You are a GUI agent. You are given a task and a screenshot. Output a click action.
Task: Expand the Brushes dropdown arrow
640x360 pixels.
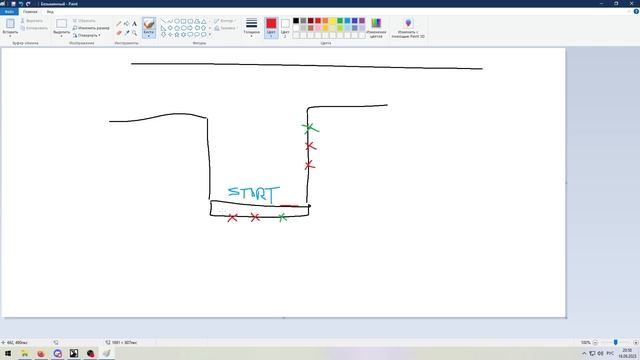(x=149, y=36)
